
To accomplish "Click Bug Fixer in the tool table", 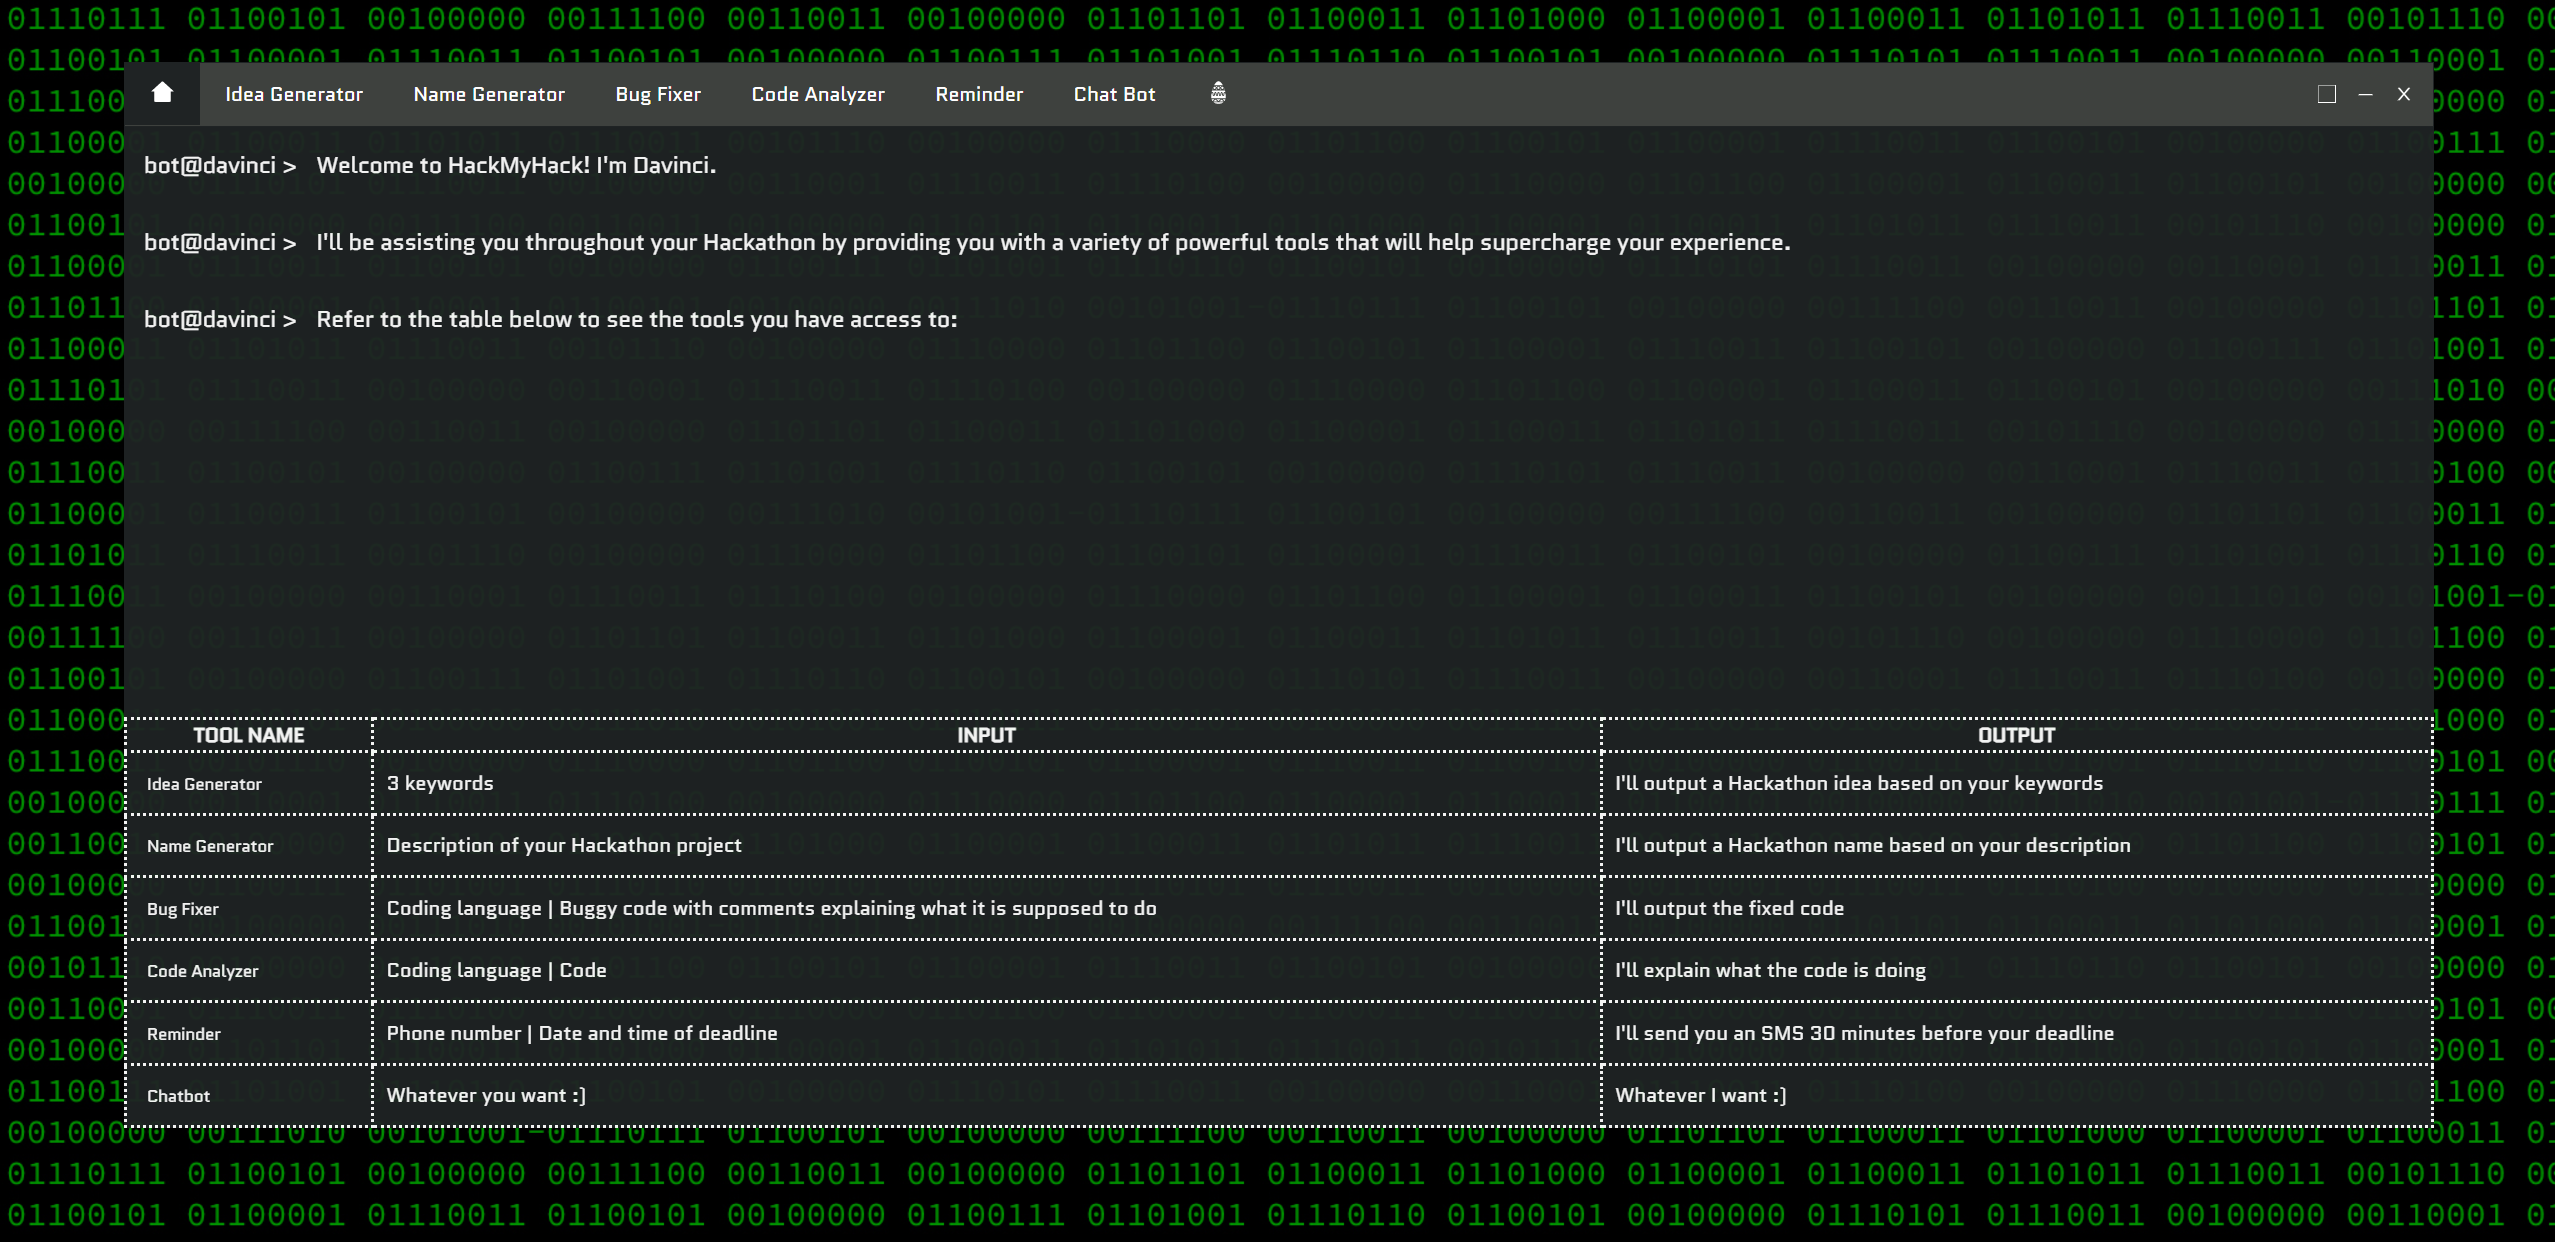I will [x=183, y=909].
